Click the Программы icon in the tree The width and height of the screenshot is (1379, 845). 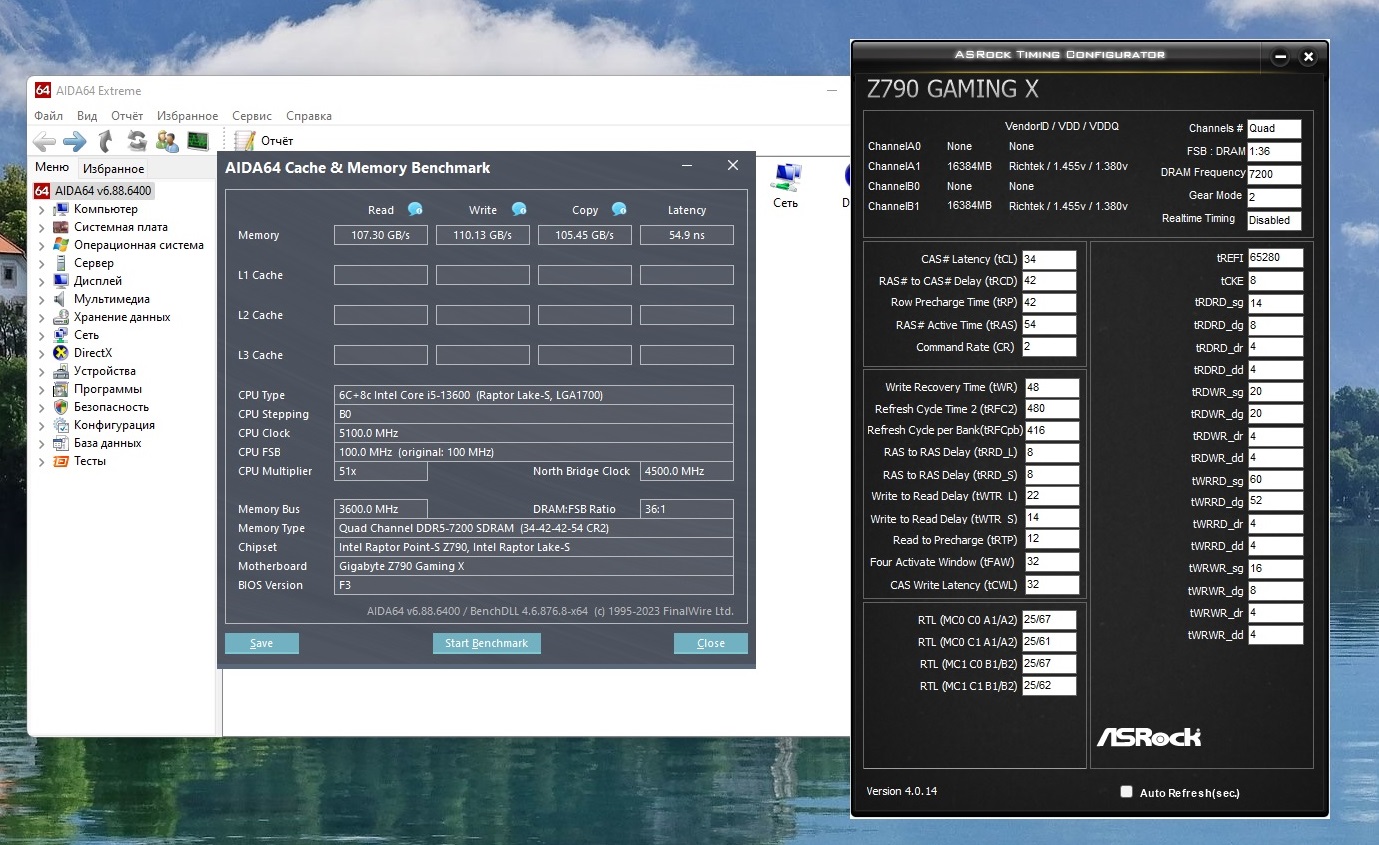(60, 389)
